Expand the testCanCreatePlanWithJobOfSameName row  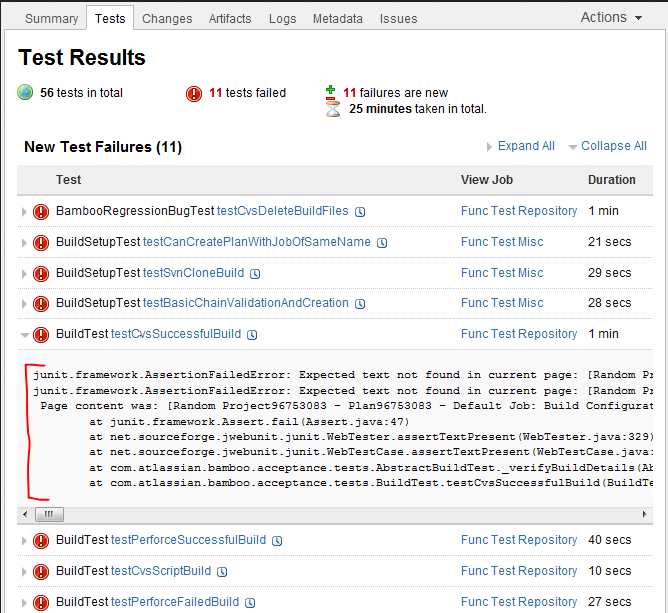click(24, 242)
